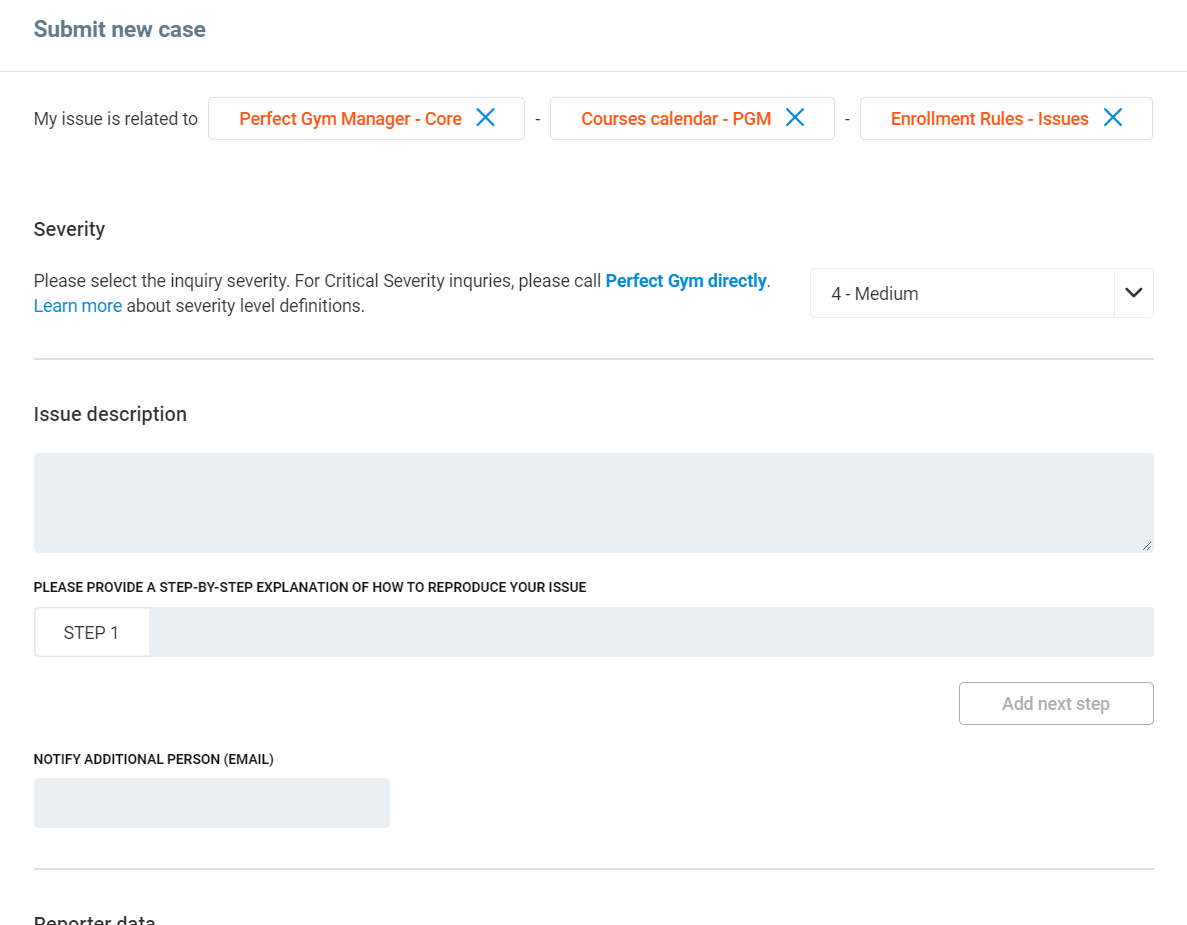Remove the Courses calendar - PGM tag
This screenshot has height=925, width=1187.
tap(795, 118)
